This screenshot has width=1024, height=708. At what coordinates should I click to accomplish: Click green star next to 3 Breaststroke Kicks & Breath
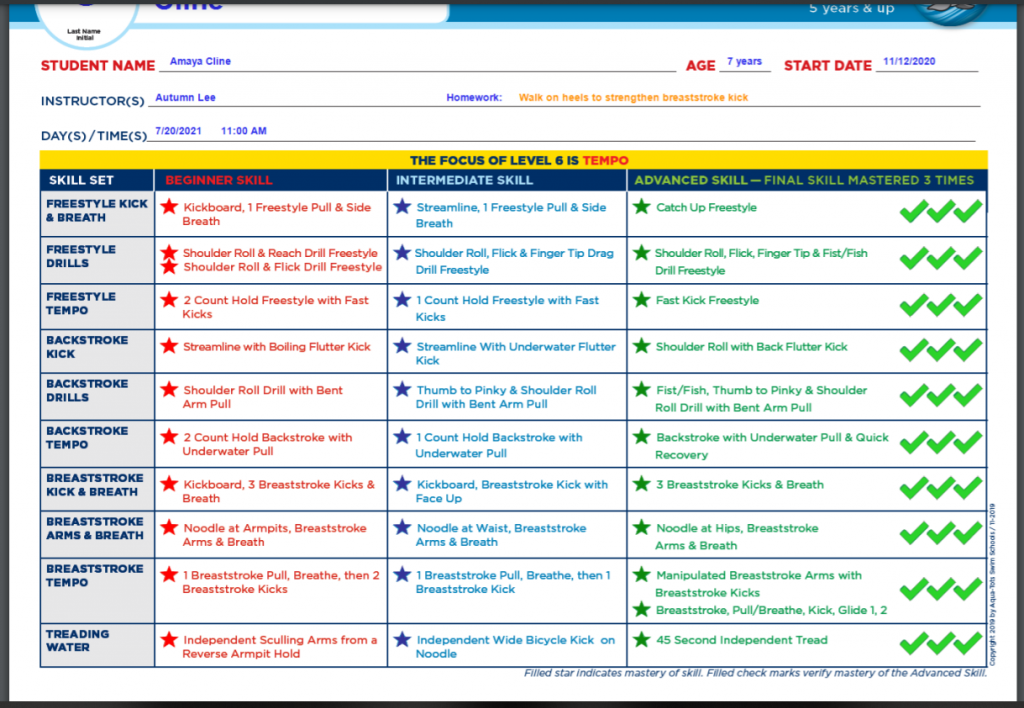pyautogui.click(x=641, y=484)
